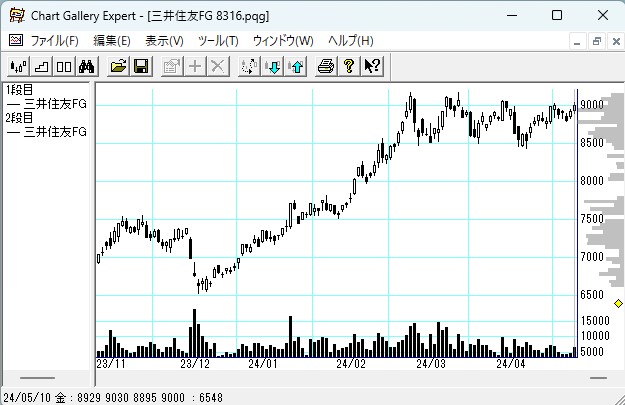This screenshot has width=625, height=405.
Task: Open search with the binoculars icon
Action: tap(86, 66)
